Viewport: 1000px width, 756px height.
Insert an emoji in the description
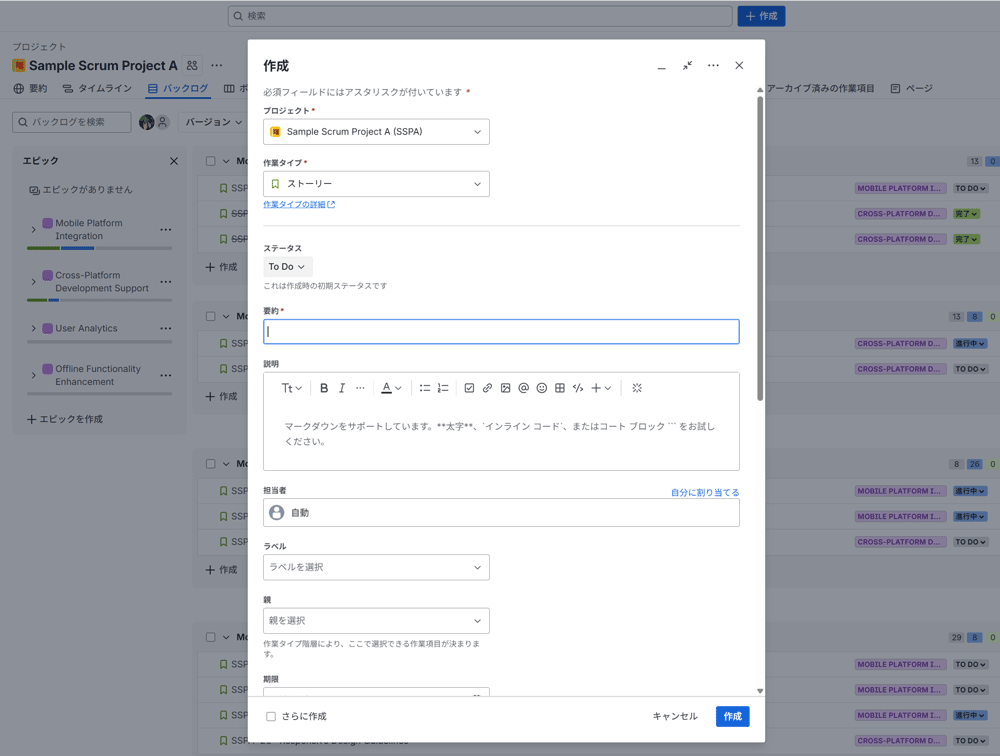[x=542, y=388]
